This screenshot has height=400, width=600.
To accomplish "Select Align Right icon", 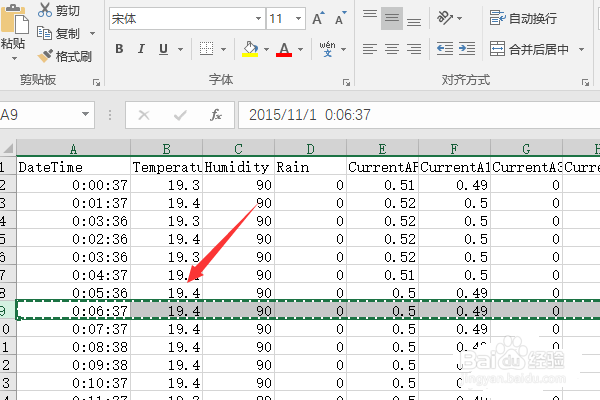I will pos(414,49).
